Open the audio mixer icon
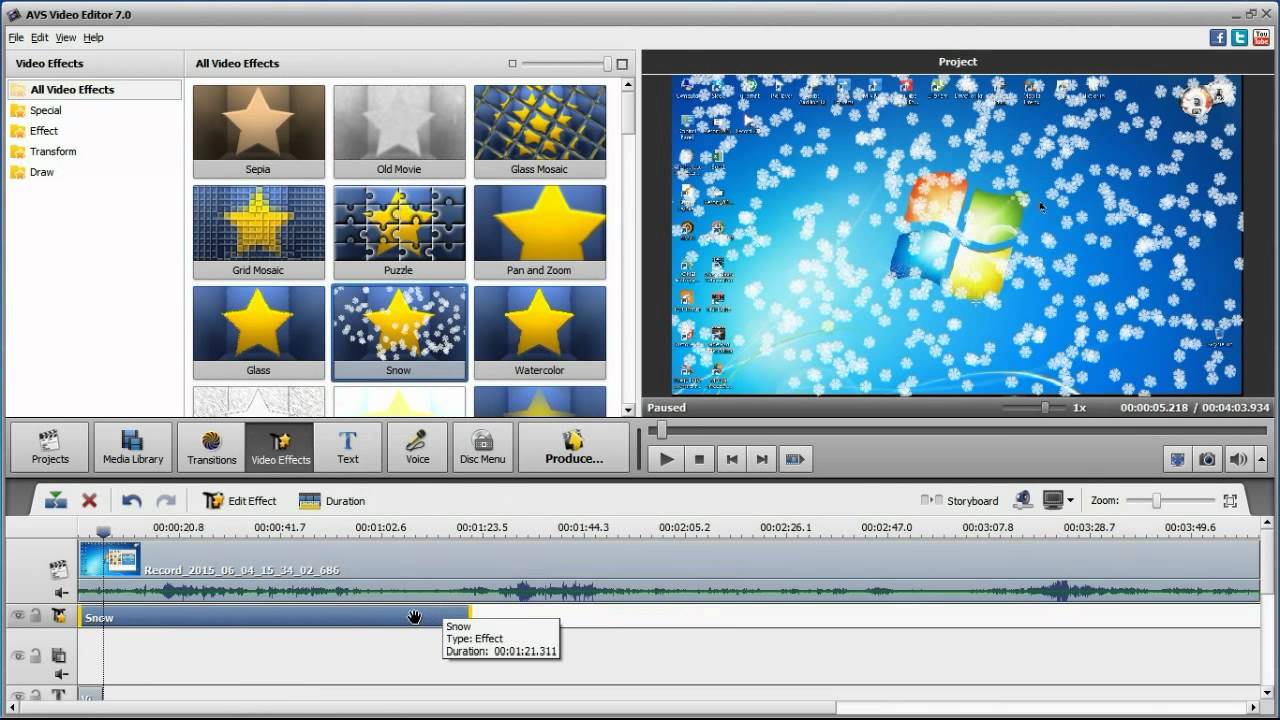1280x720 pixels. [x=1022, y=500]
